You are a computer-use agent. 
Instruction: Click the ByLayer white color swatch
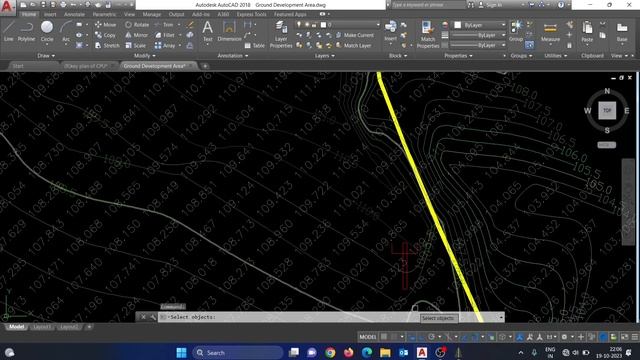click(x=458, y=25)
